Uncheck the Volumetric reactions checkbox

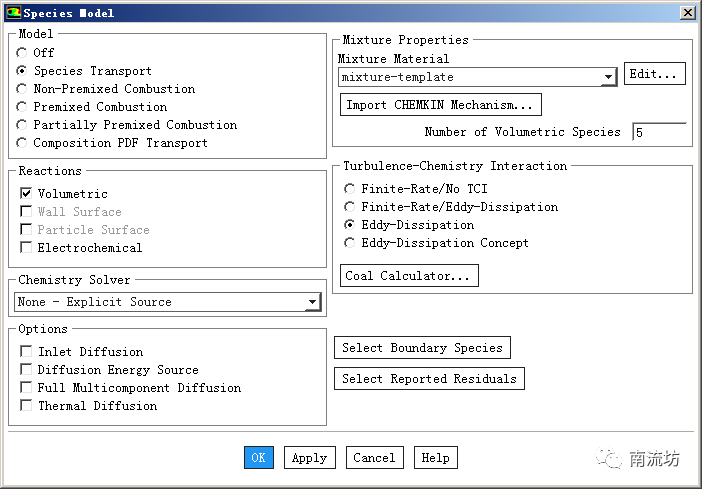(27, 194)
